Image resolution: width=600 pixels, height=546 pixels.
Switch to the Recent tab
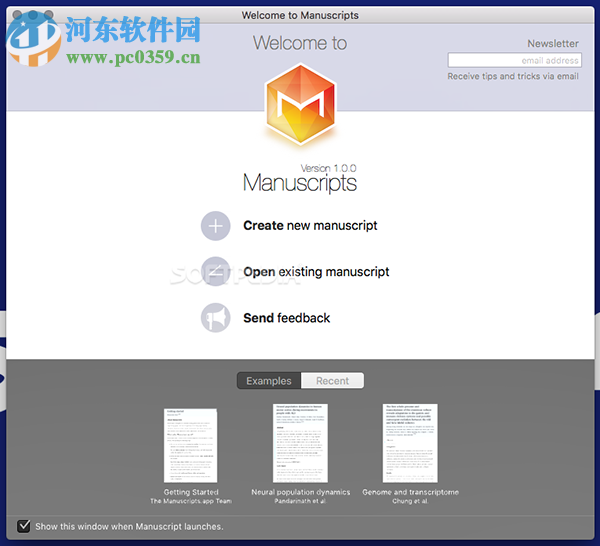click(x=332, y=381)
